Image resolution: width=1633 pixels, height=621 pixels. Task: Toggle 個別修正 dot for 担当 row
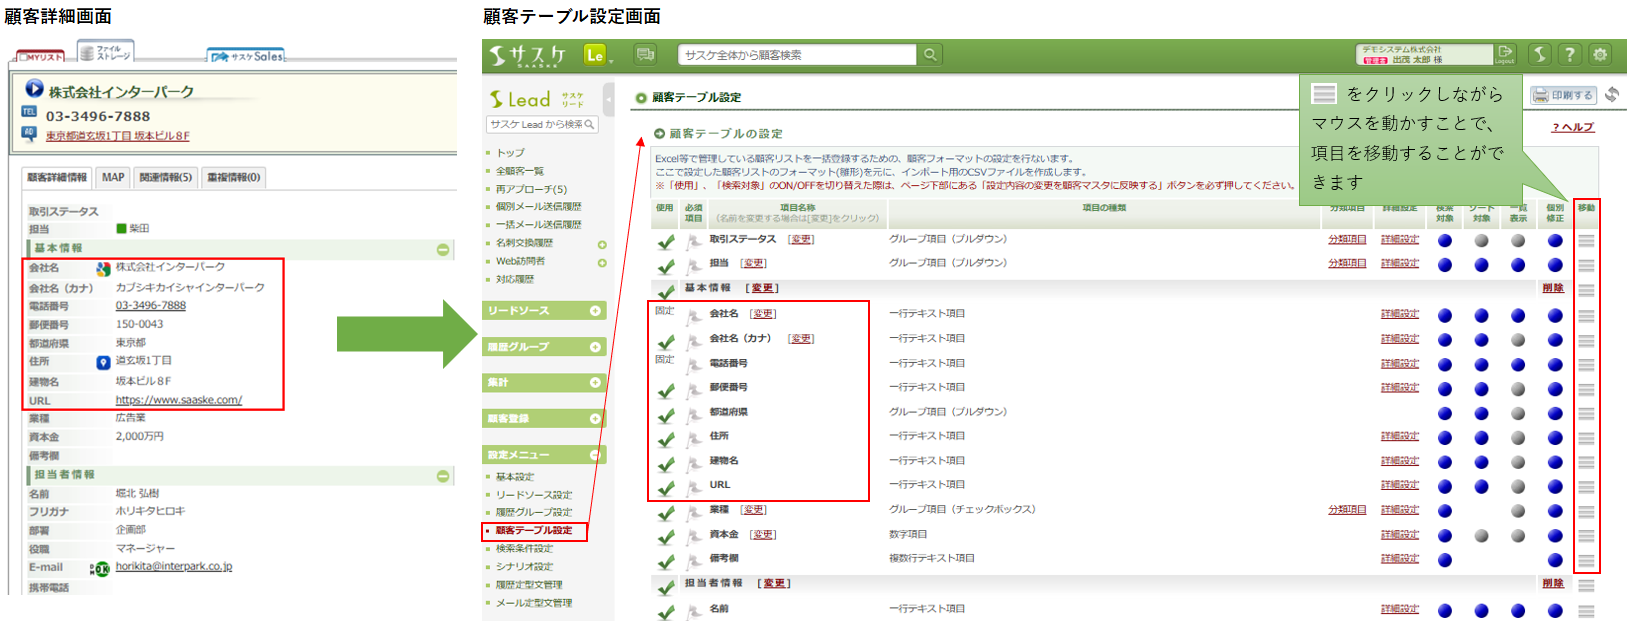pyautogui.click(x=1555, y=265)
